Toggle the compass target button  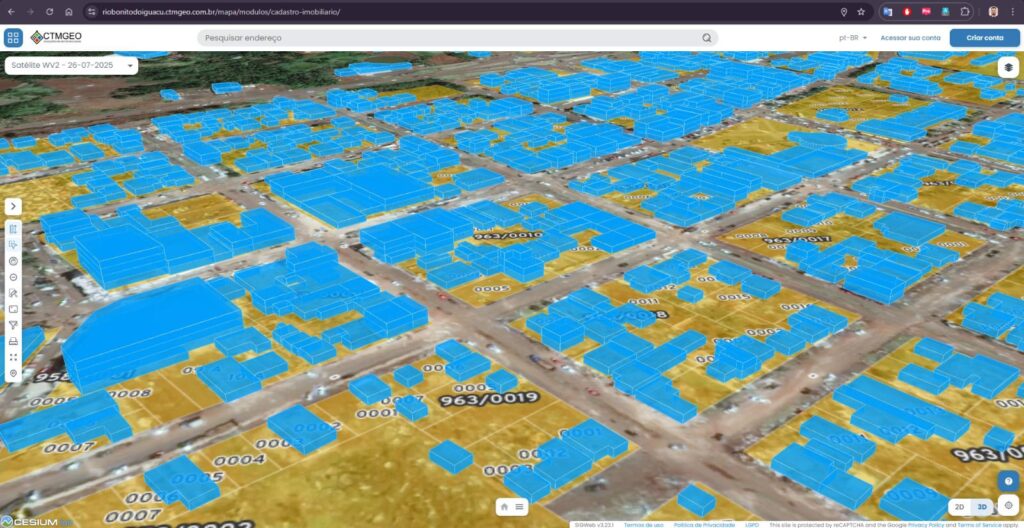pos(1009,506)
